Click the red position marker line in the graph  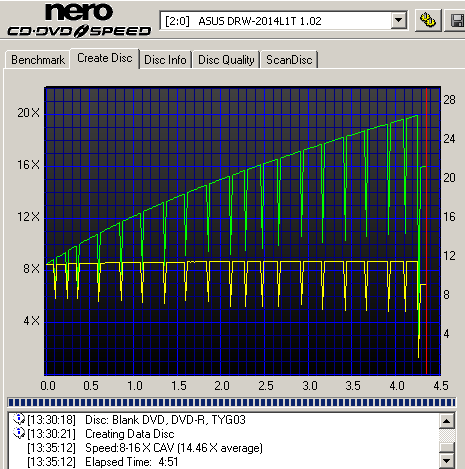[426, 231]
